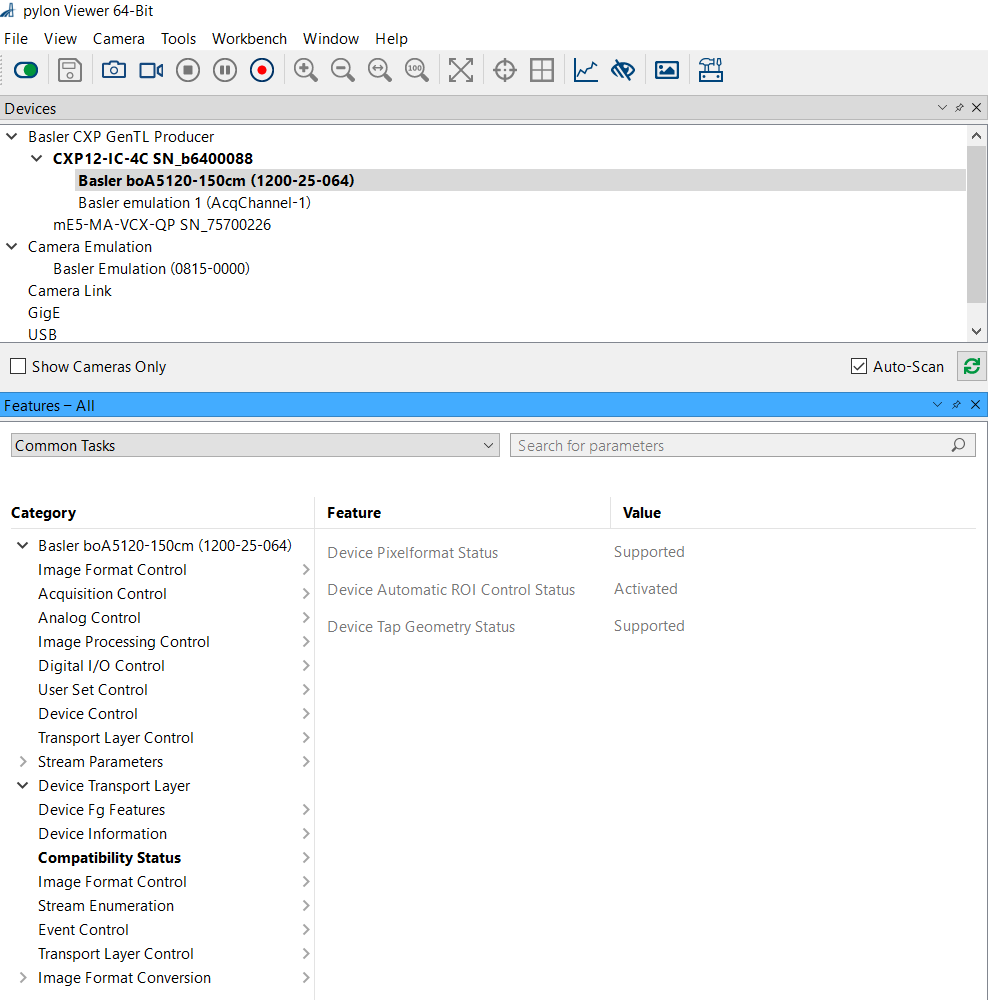
Task: Close the Features panel
Action: (x=975, y=405)
